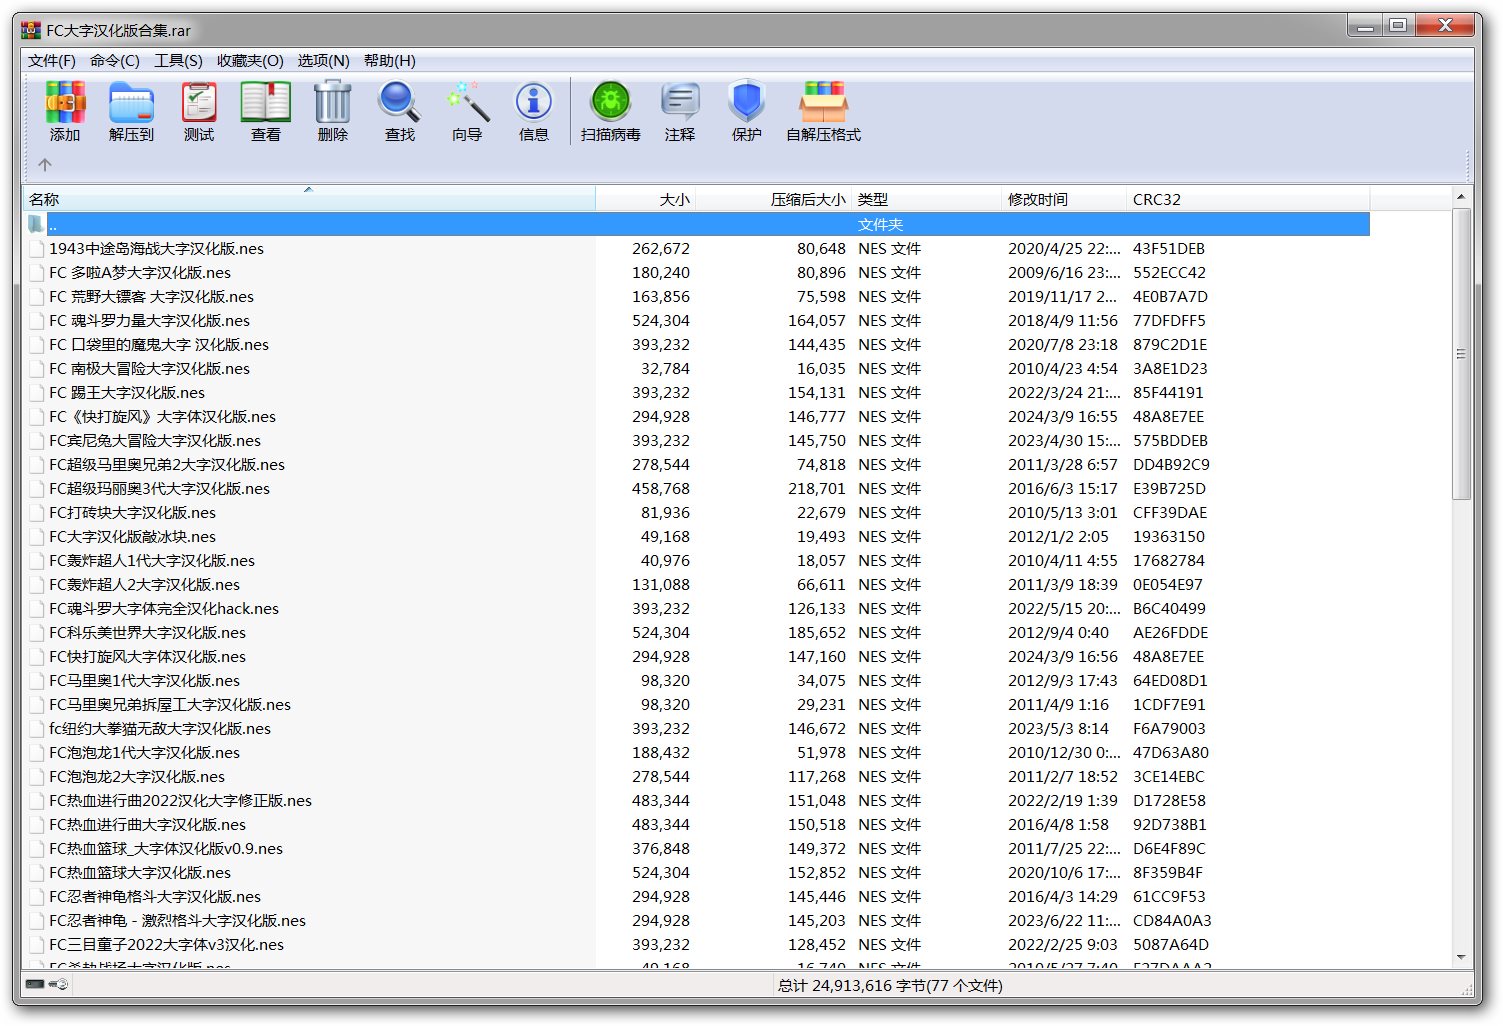The width and height of the screenshot is (1503, 1026).
Task: Sort by the 压缩后大小 column header
Action: [x=774, y=199]
